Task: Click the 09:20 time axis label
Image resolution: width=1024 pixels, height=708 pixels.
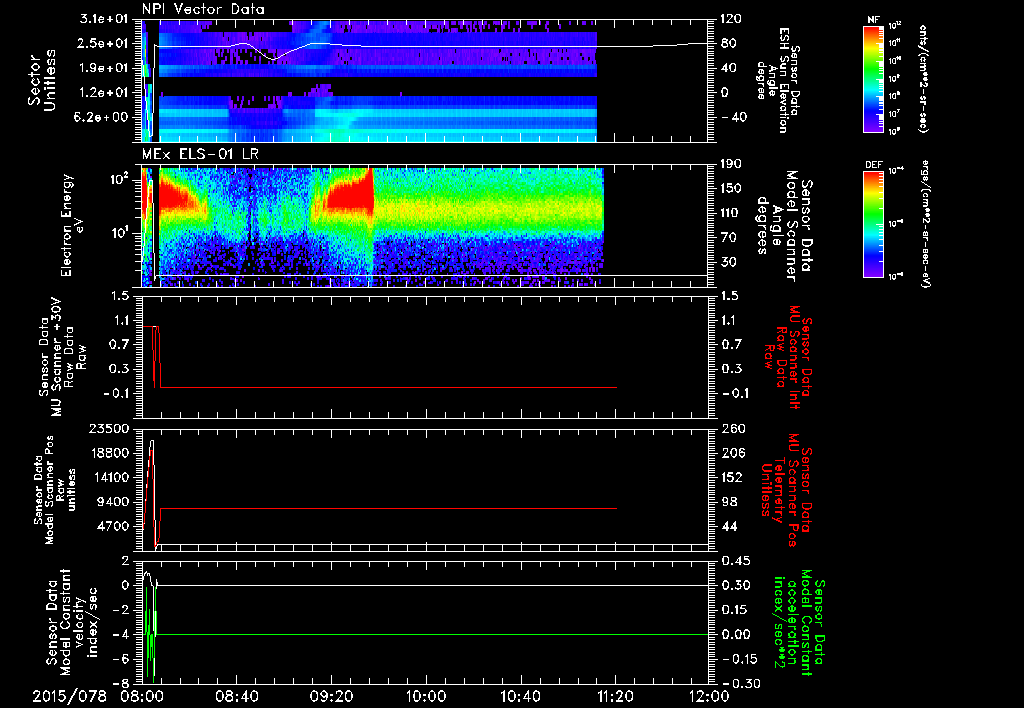Action: 330,696
